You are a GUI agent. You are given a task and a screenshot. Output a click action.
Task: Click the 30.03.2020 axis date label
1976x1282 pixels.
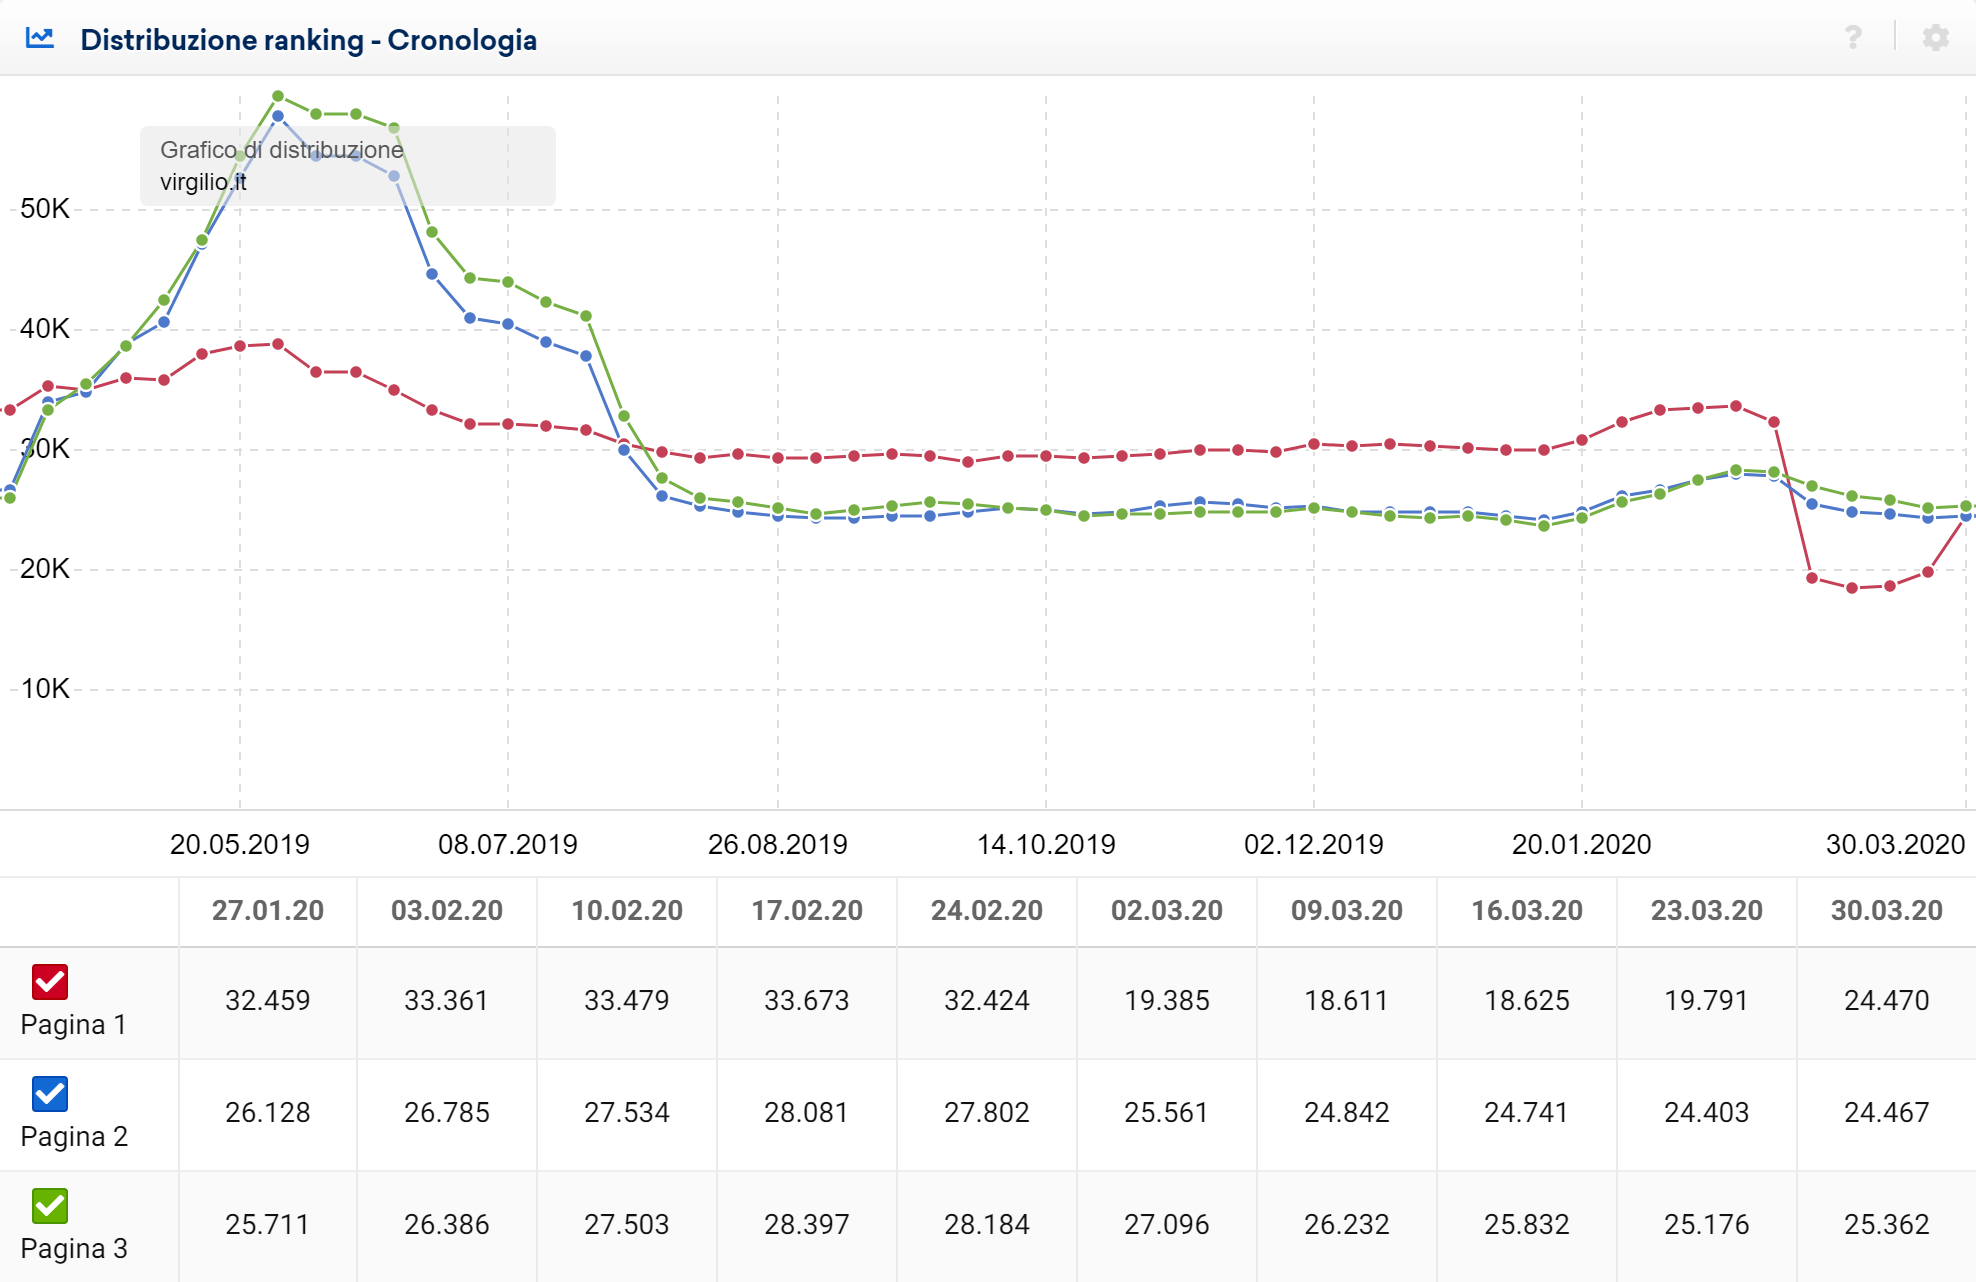[1896, 845]
